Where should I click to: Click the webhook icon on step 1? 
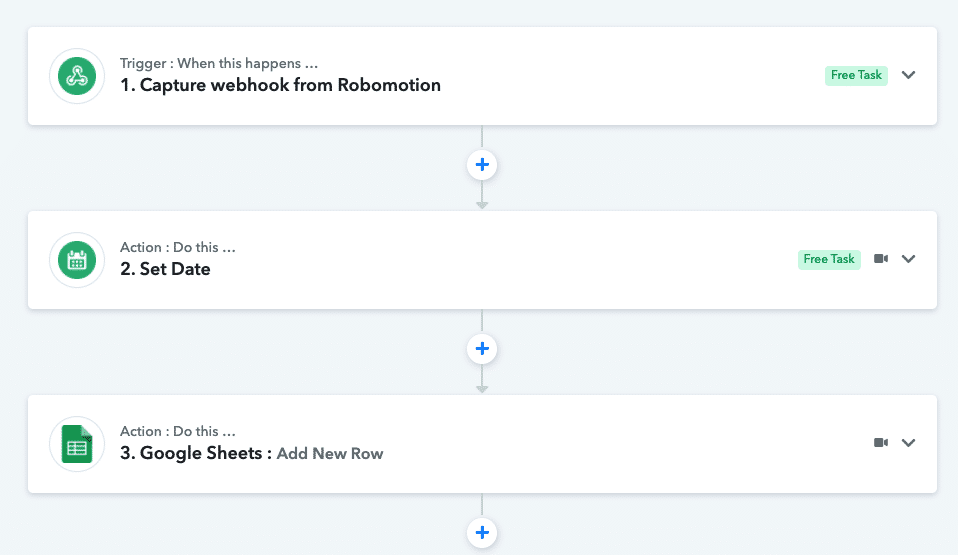tap(77, 76)
